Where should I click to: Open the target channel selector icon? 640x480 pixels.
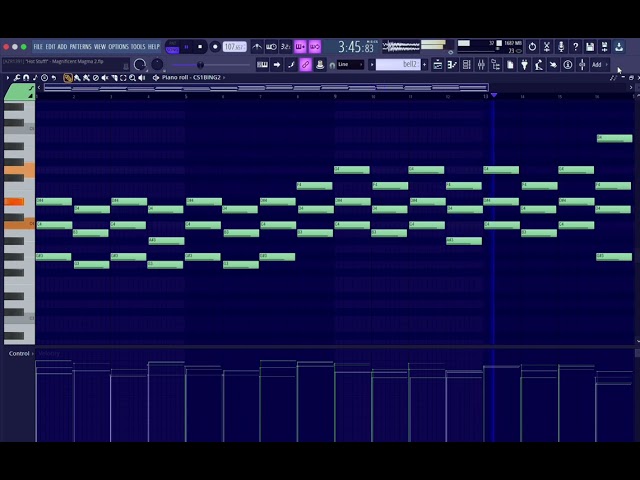(x=156, y=78)
